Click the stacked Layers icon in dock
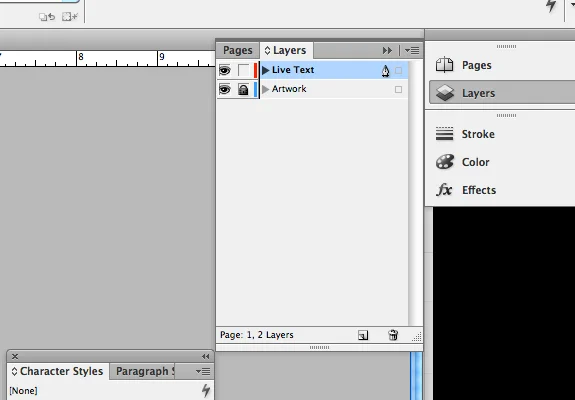The width and height of the screenshot is (575, 400). pyautogui.click(x=445, y=93)
